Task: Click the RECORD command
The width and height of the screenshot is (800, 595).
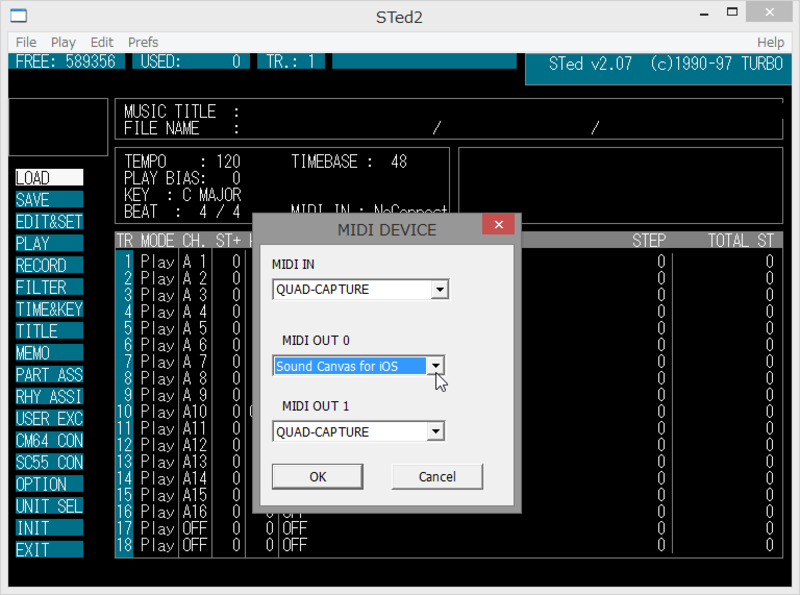Action: [x=49, y=265]
